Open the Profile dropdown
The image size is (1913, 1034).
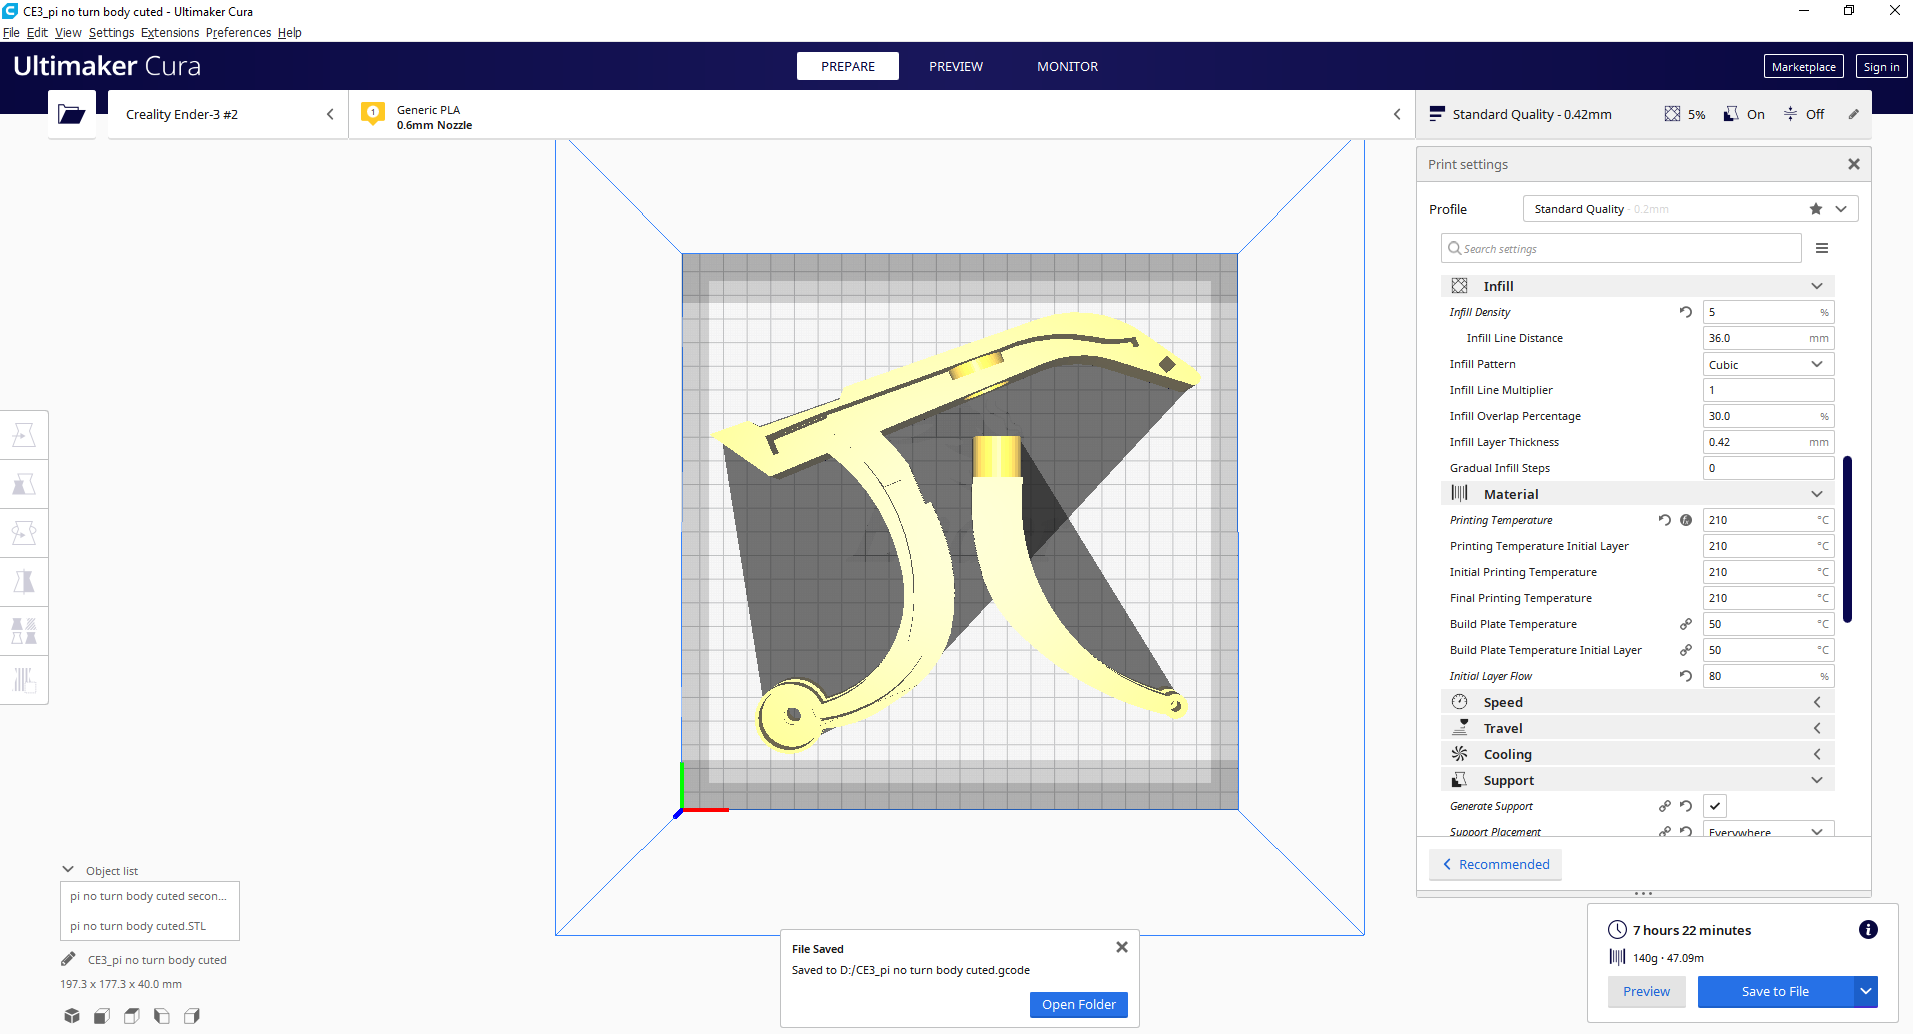1690,209
